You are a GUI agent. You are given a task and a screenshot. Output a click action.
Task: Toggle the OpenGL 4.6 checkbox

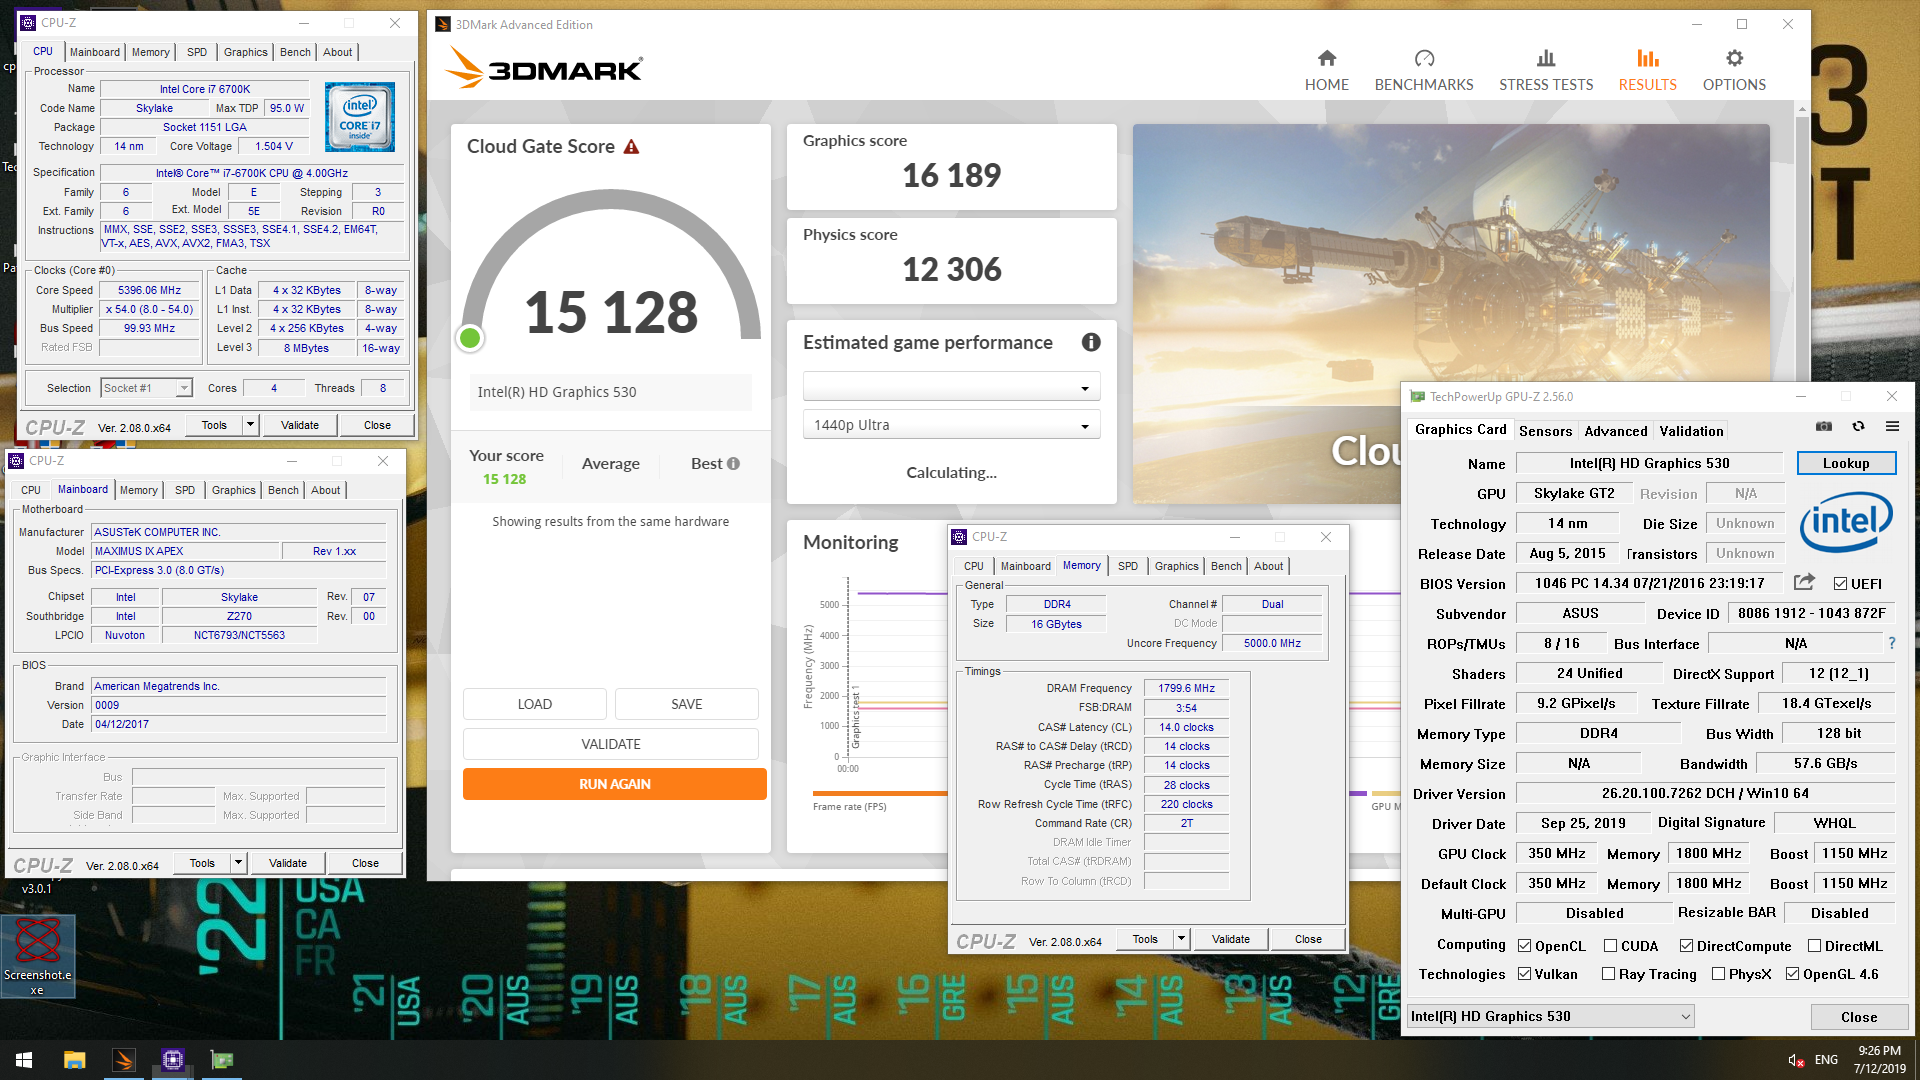(1792, 973)
